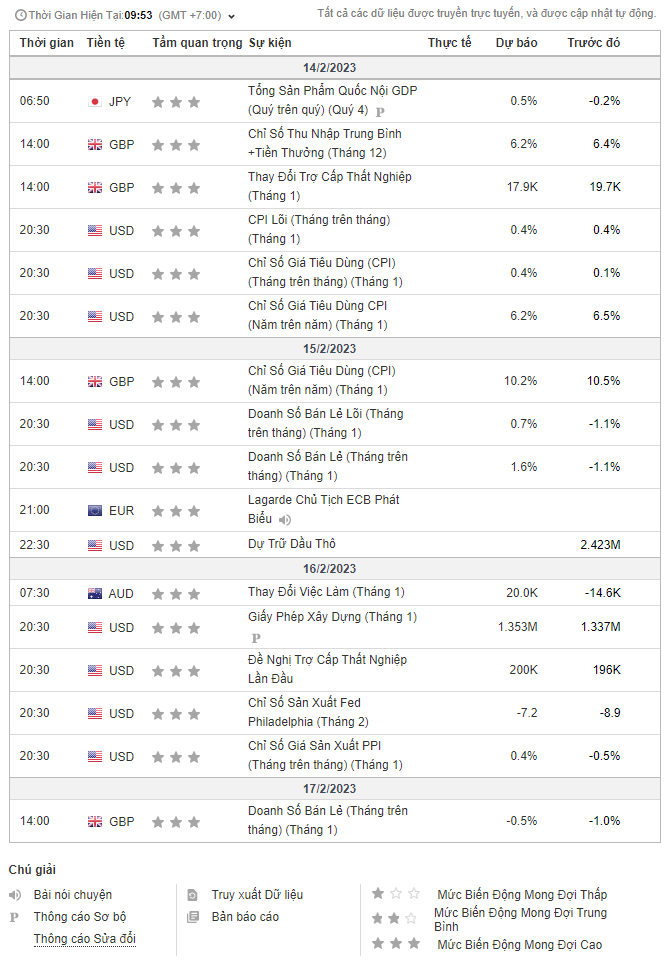Click the EU flag in EUR row
Image resolution: width=668 pixels, height=968 pixels.
pyautogui.click(x=95, y=511)
